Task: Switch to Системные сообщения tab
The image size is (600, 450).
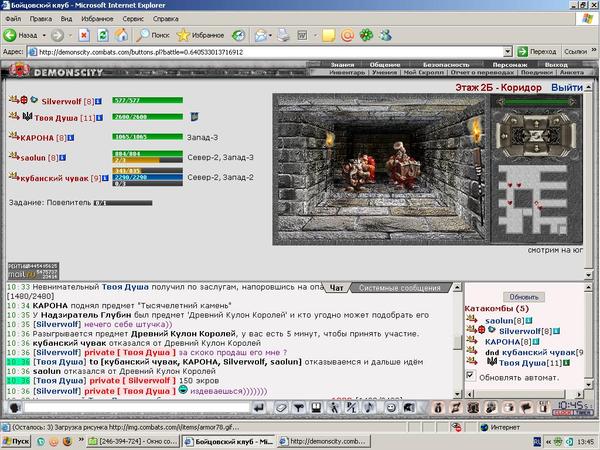Action: coord(400,288)
